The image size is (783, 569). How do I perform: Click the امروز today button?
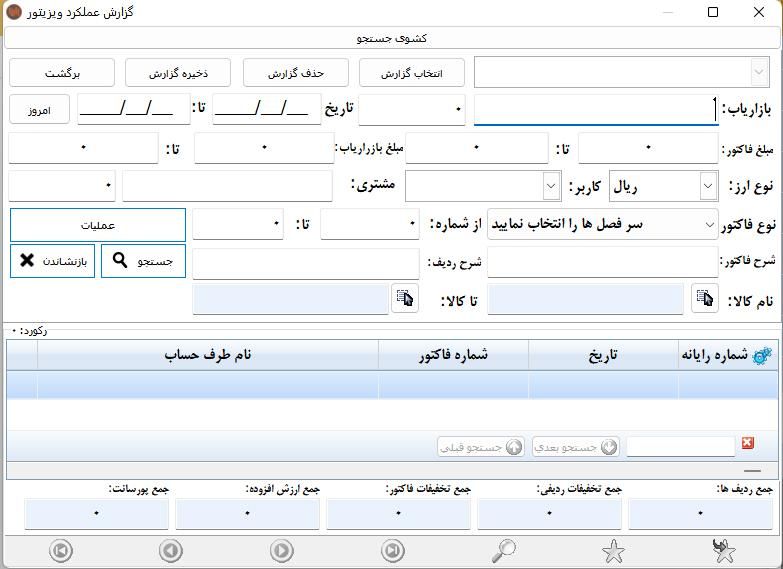[x=40, y=109]
